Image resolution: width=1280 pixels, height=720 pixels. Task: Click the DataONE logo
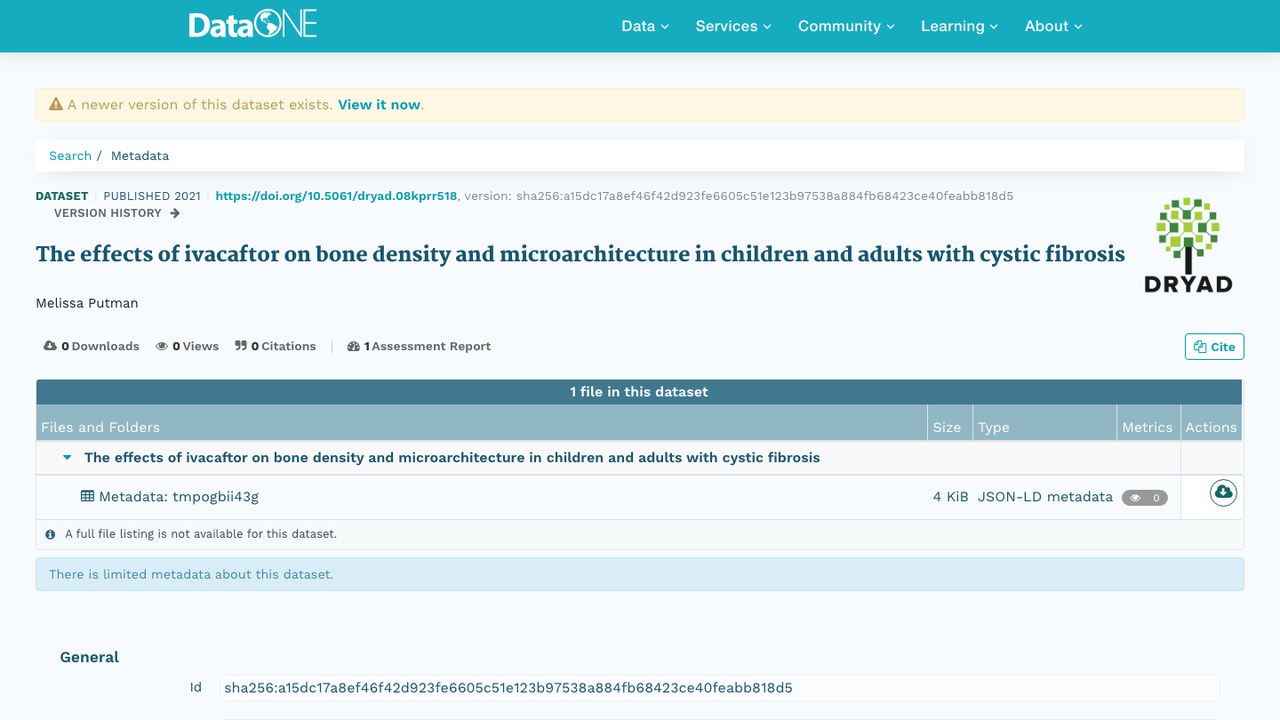coord(253,25)
